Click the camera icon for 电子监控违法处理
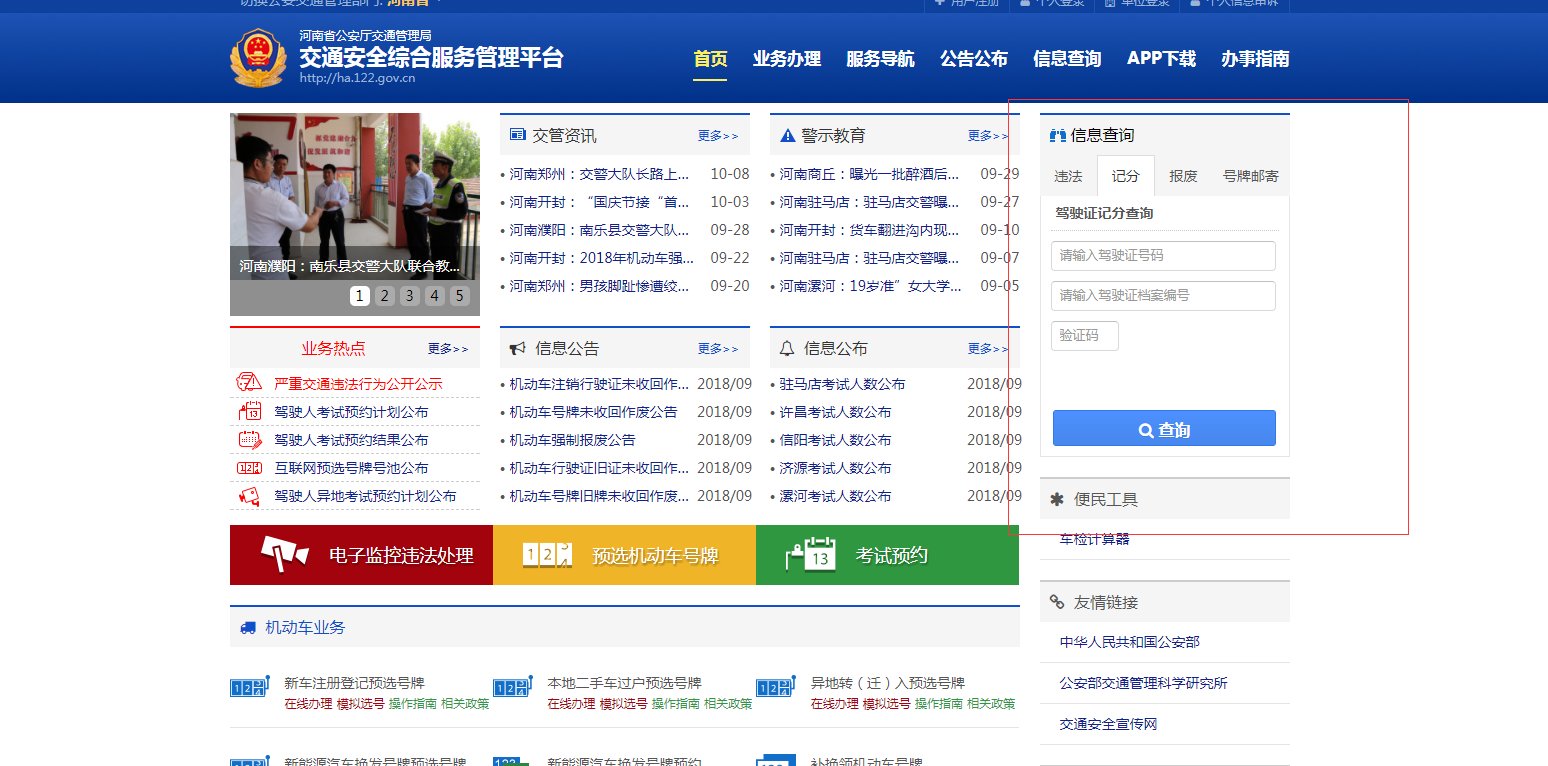The width and height of the screenshot is (1548, 766). tap(285, 555)
